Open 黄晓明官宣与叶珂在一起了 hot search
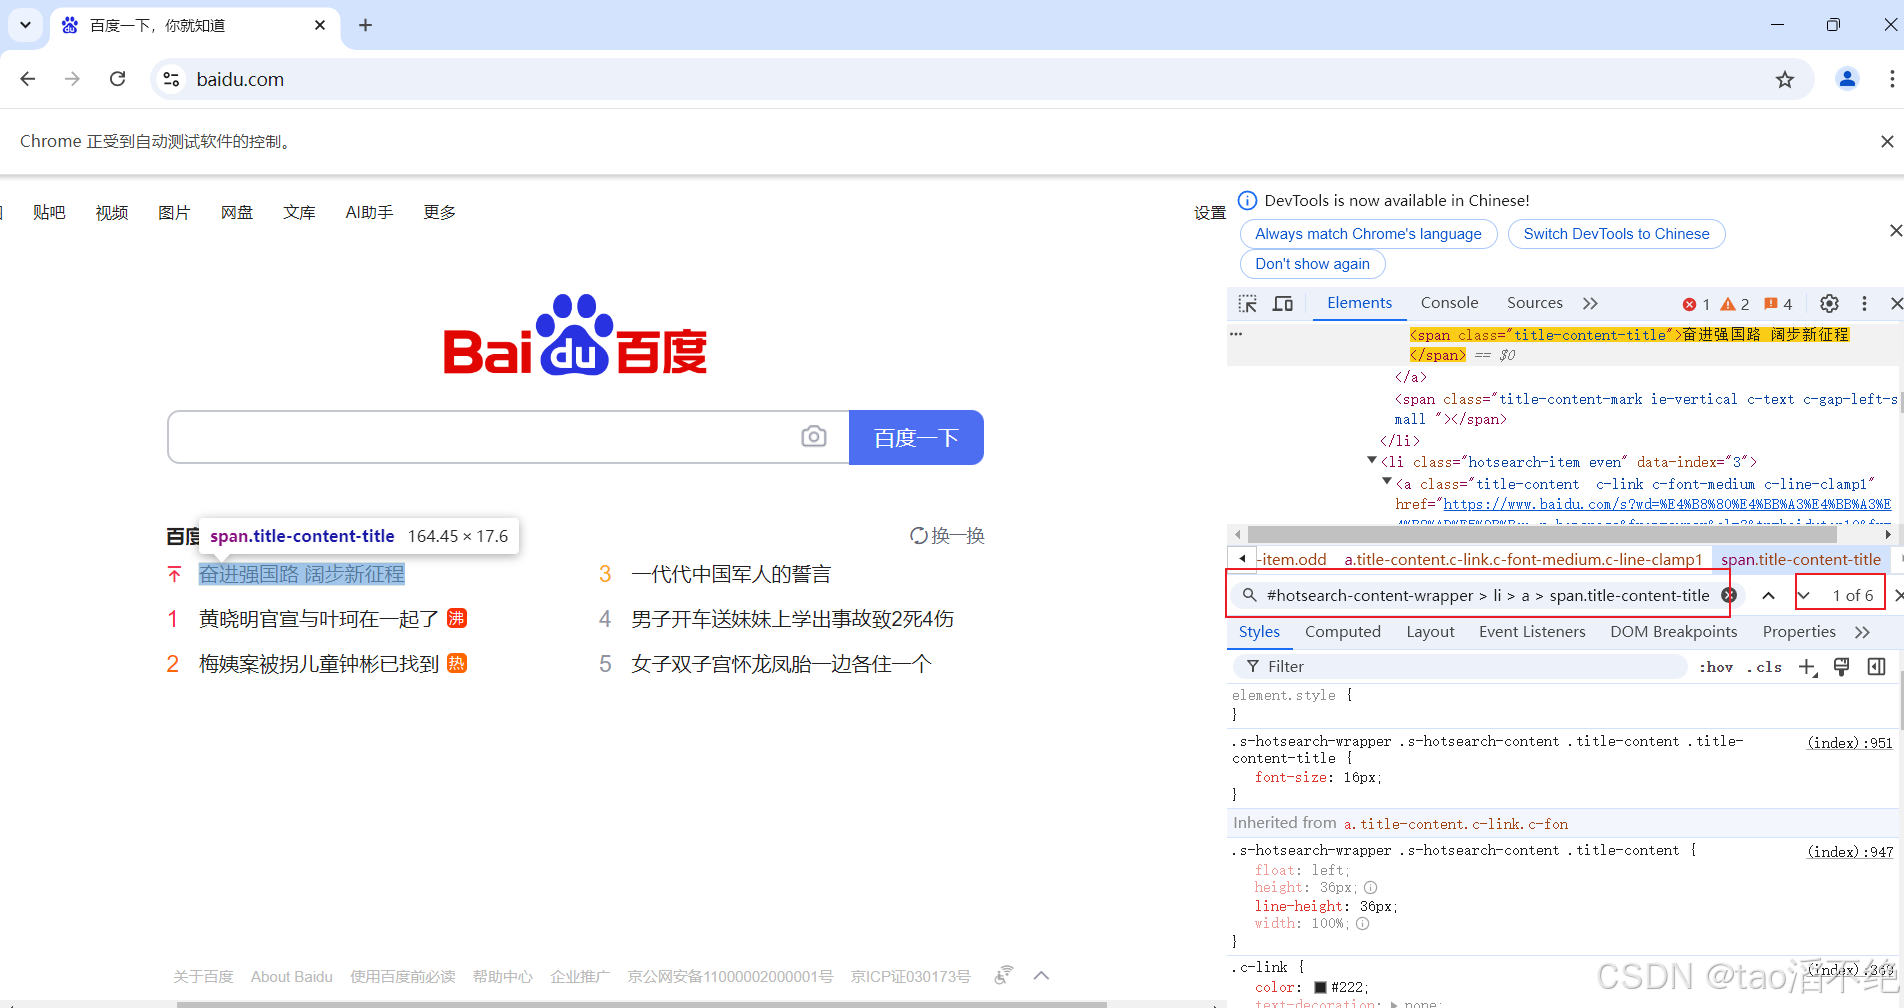The image size is (1904, 1008). tap(319, 619)
